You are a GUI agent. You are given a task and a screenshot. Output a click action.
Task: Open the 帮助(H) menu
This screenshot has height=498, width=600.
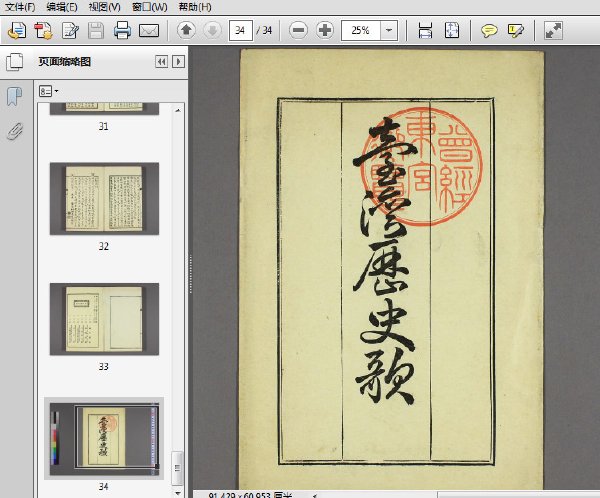point(195,7)
